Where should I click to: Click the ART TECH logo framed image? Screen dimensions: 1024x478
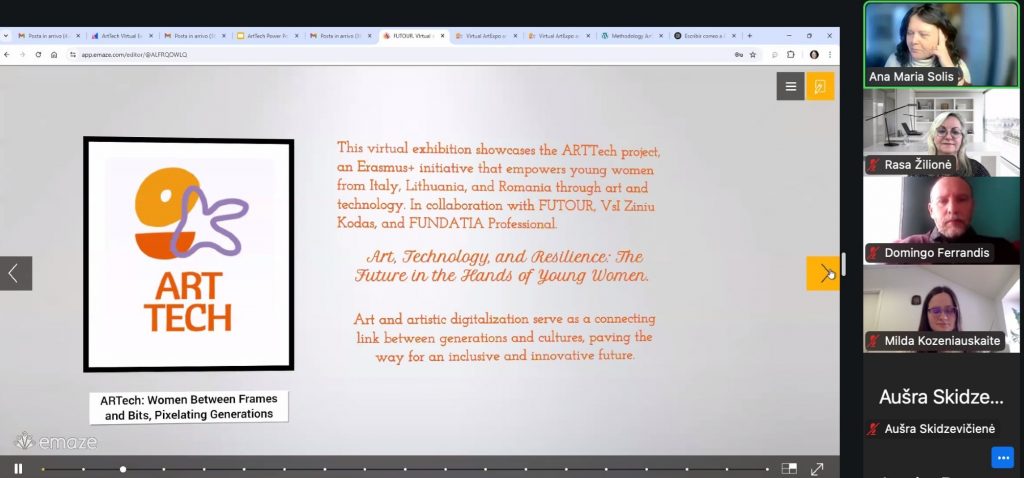189,254
